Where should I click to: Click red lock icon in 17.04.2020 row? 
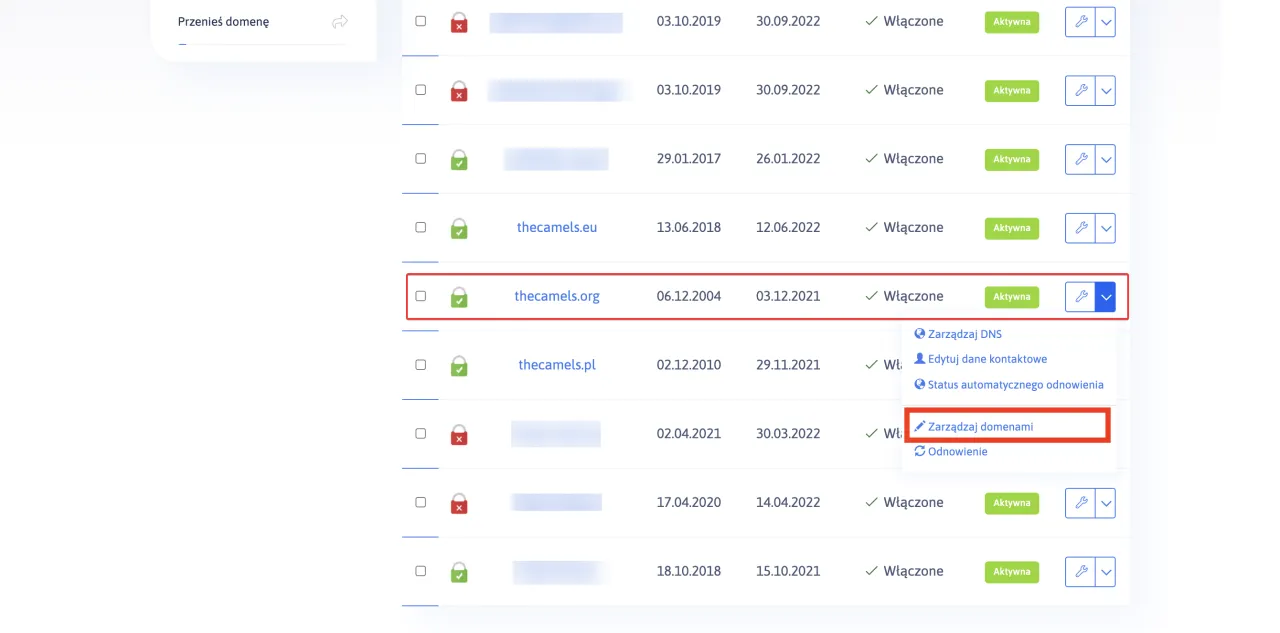[459, 503]
